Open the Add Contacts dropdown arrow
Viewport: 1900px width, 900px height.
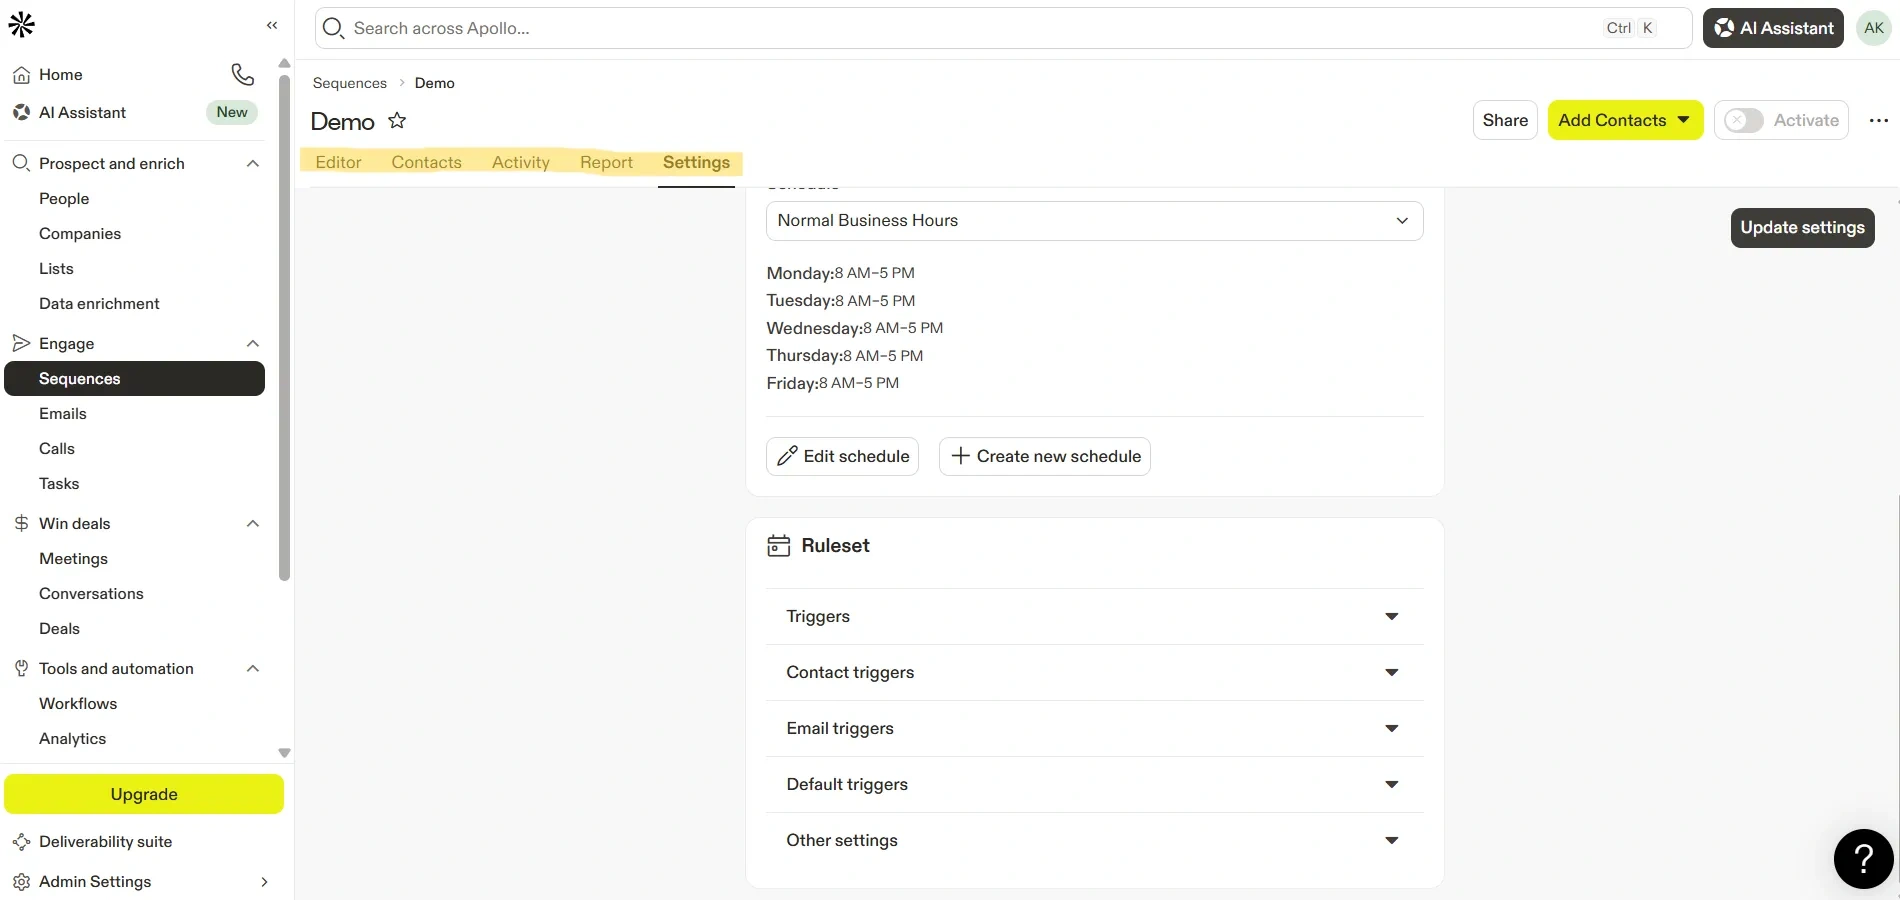tap(1684, 121)
